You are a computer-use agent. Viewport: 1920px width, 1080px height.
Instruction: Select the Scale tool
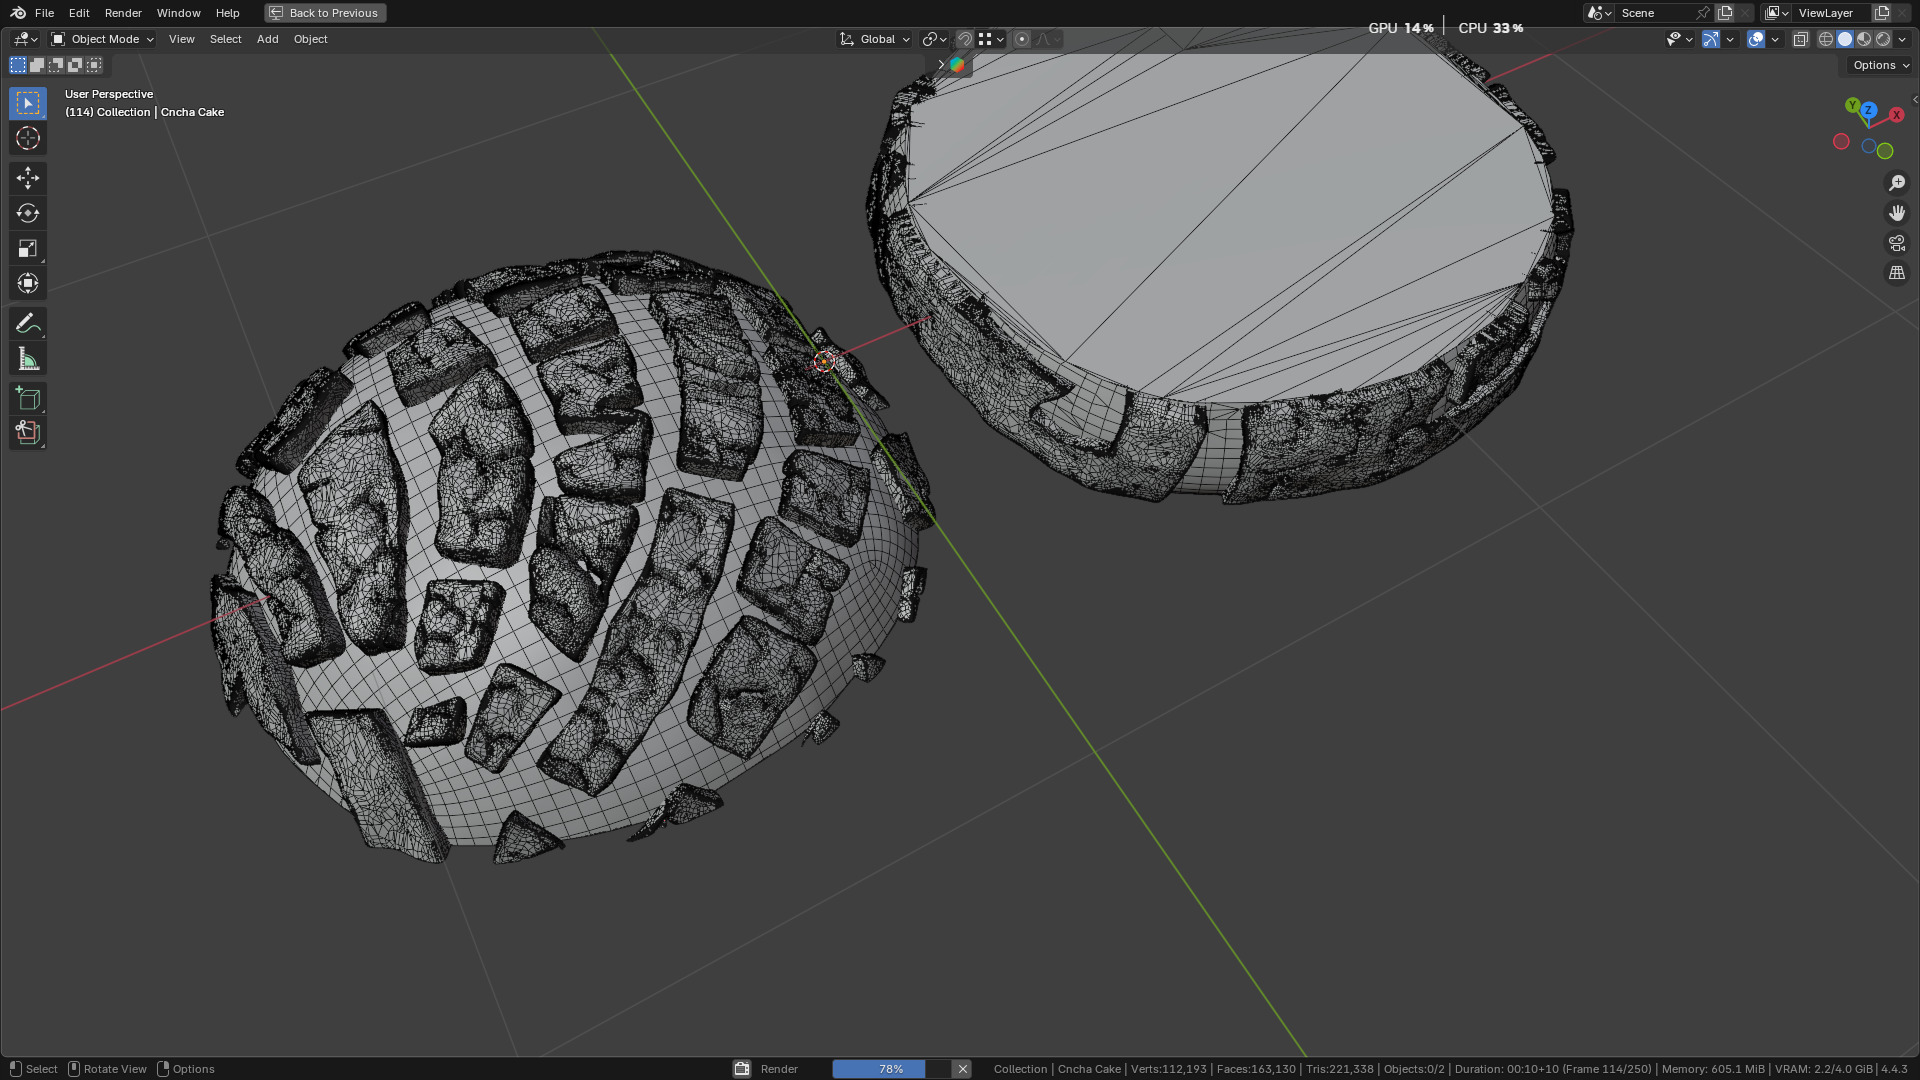point(28,248)
